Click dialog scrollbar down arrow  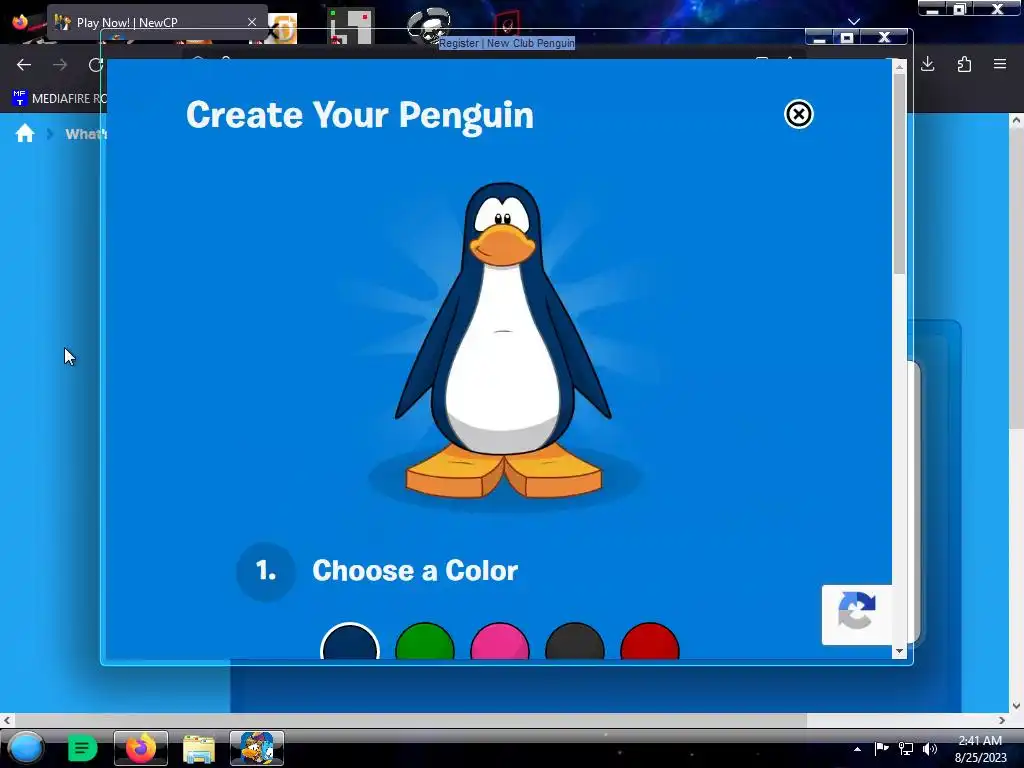coord(899,651)
